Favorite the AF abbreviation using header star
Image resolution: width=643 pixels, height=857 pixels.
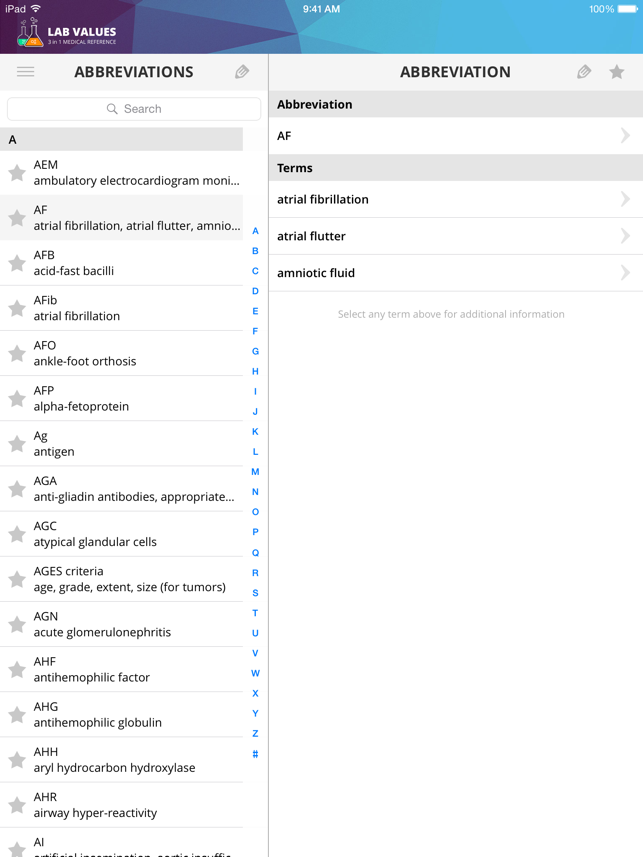(x=617, y=72)
